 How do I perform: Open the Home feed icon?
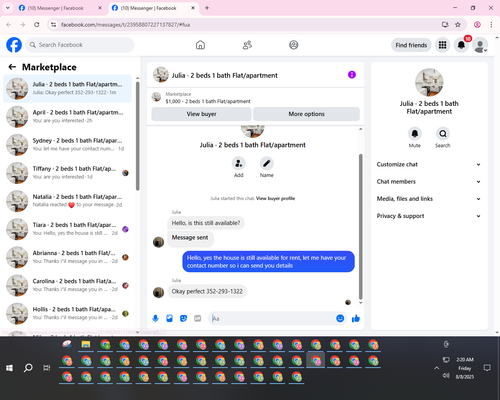point(200,45)
